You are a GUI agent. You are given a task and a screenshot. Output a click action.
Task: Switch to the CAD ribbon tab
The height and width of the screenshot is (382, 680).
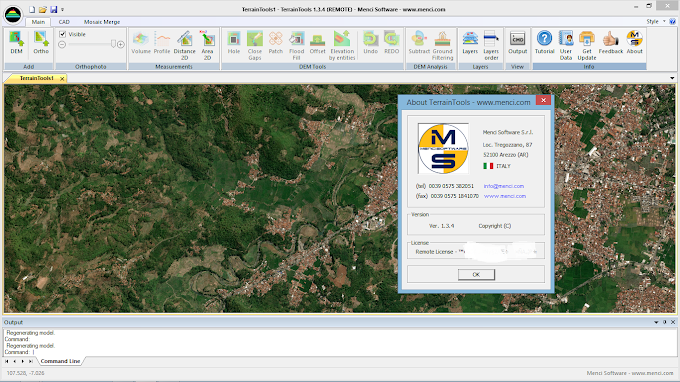point(64,22)
